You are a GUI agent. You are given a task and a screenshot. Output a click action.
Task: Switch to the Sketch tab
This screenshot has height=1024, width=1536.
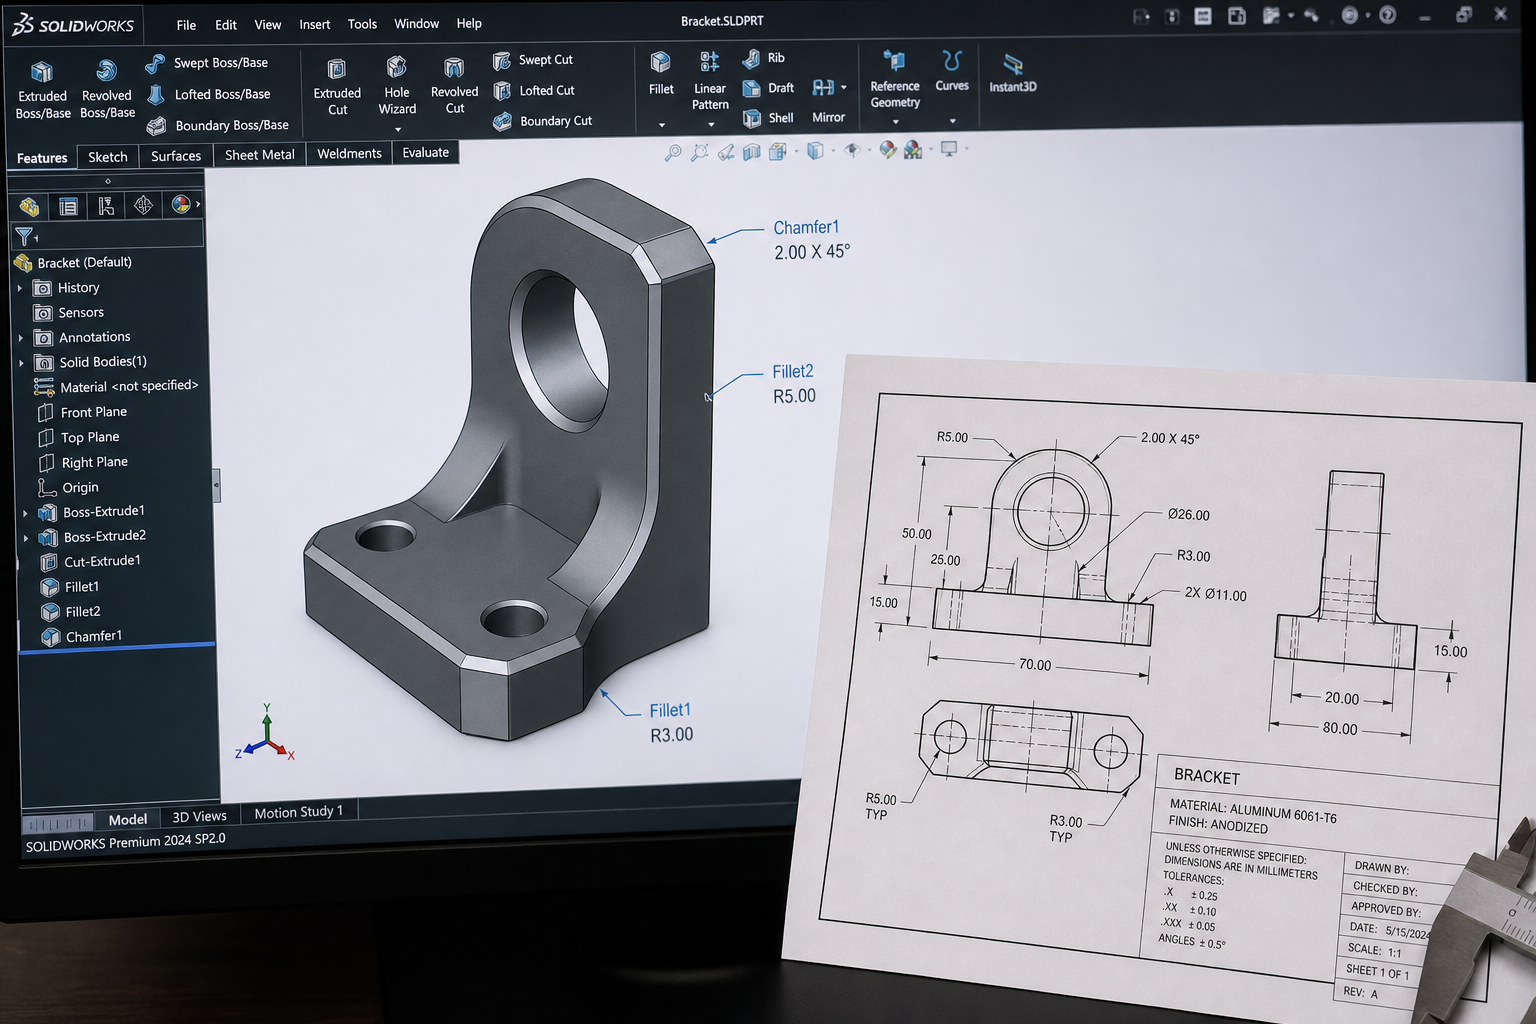[x=108, y=157]
